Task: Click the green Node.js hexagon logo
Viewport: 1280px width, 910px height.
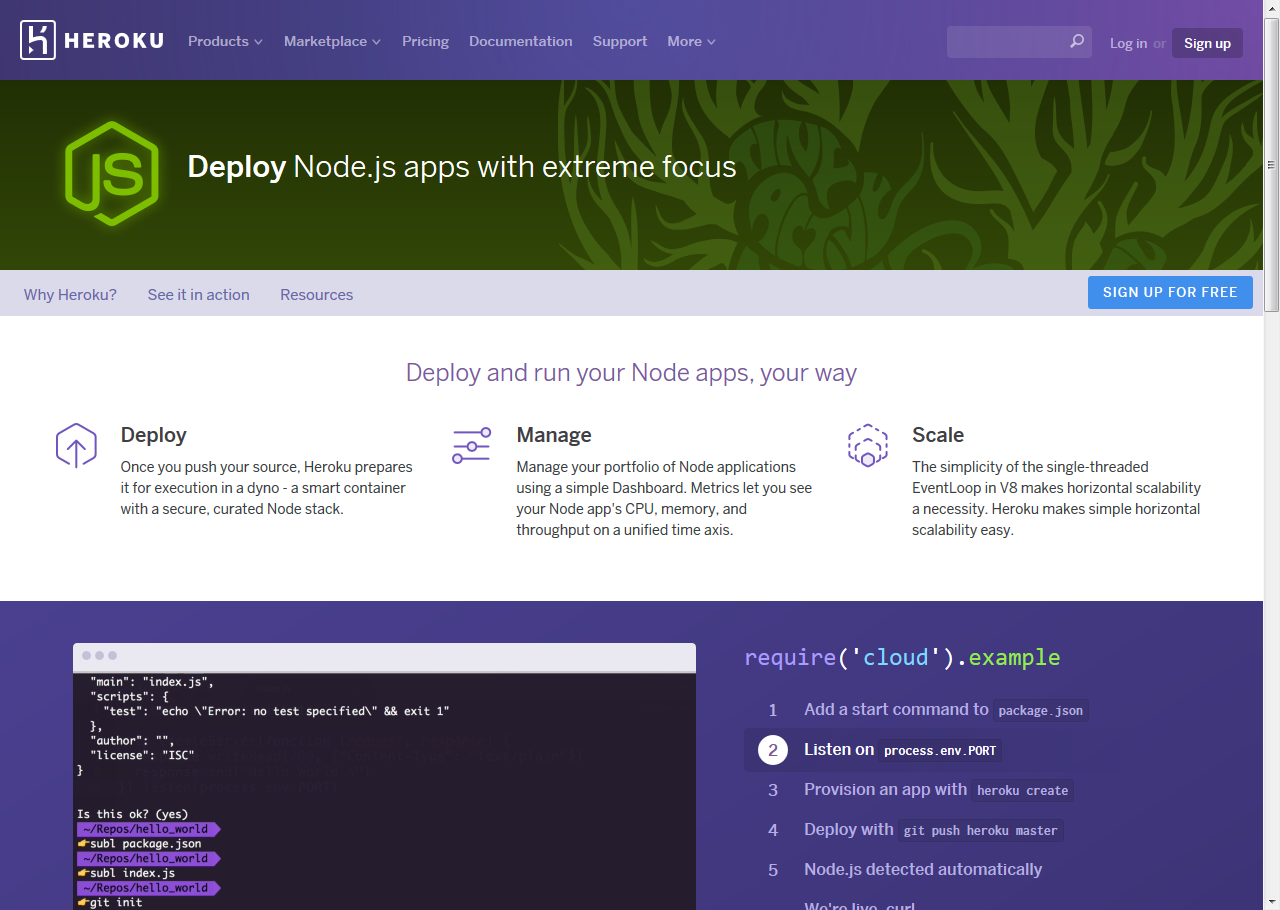Action: coord(112,174)
